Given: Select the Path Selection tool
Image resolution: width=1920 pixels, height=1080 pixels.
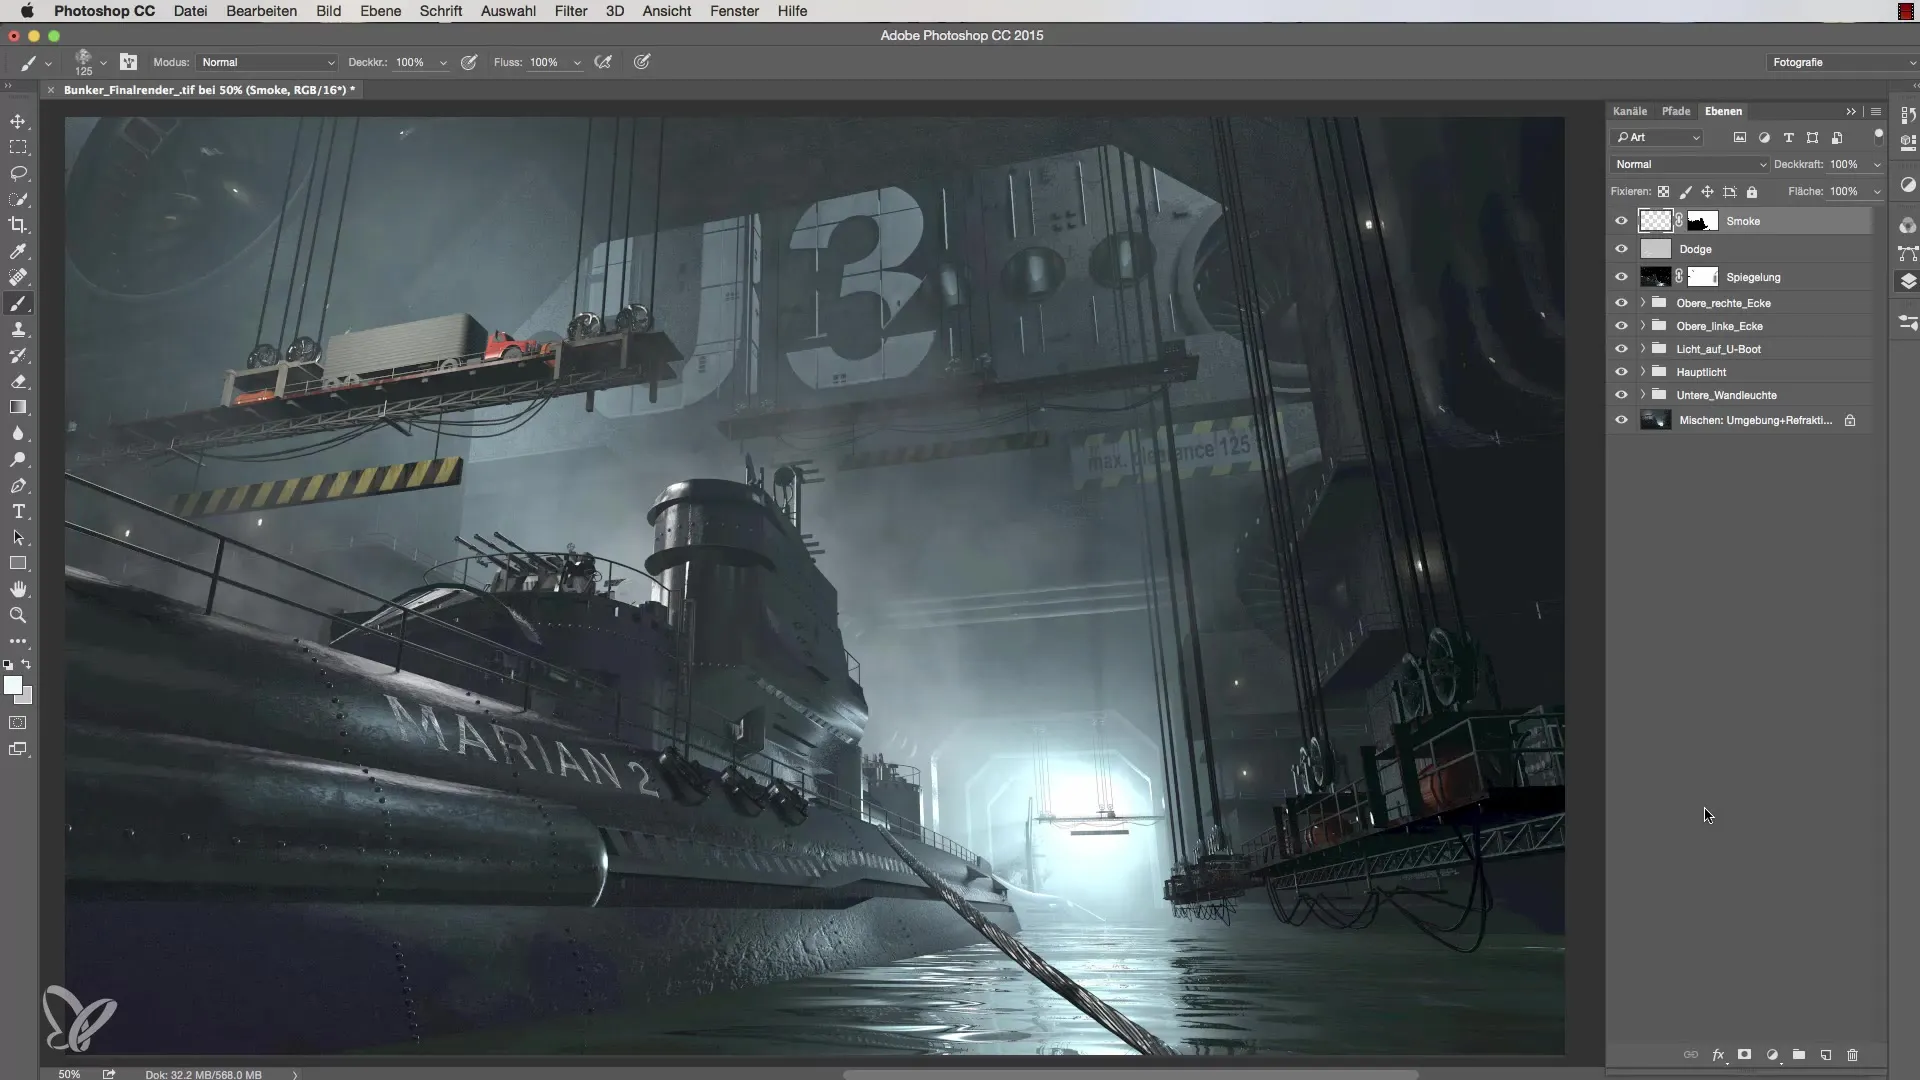Looking at the screenshot, I should click(x=18, y=537).
